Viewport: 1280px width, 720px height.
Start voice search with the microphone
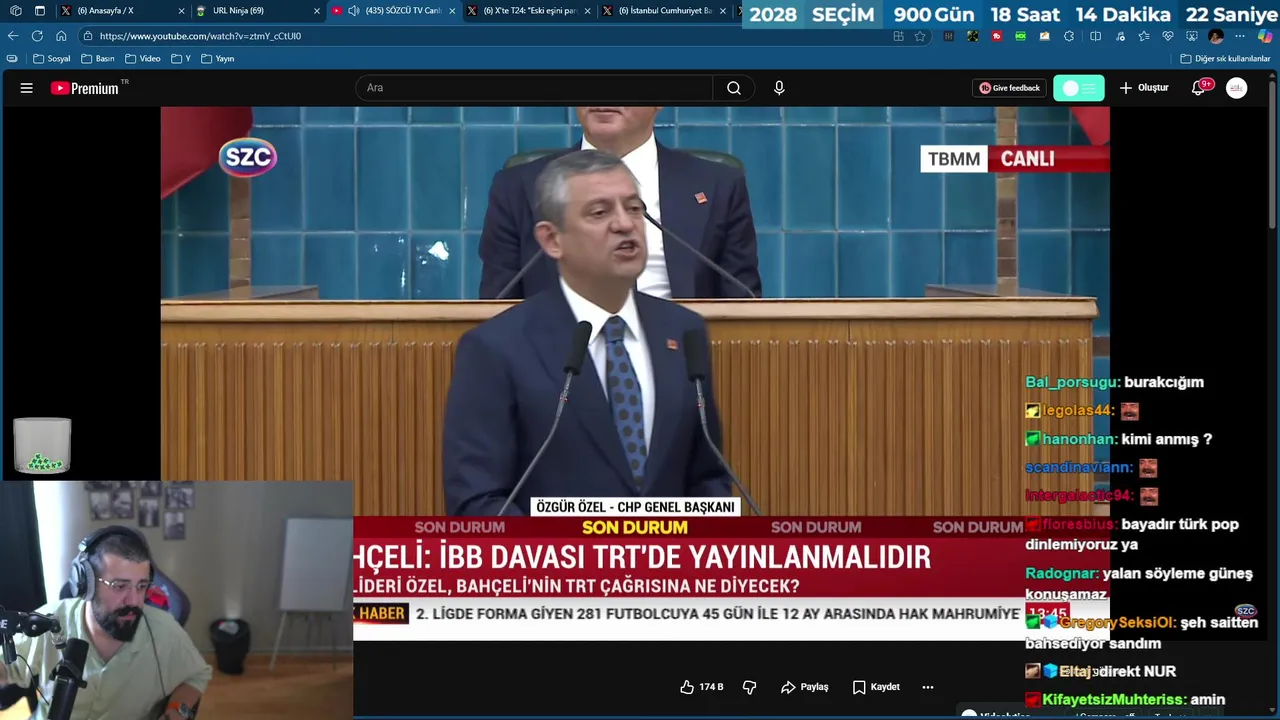click(779, 88)
